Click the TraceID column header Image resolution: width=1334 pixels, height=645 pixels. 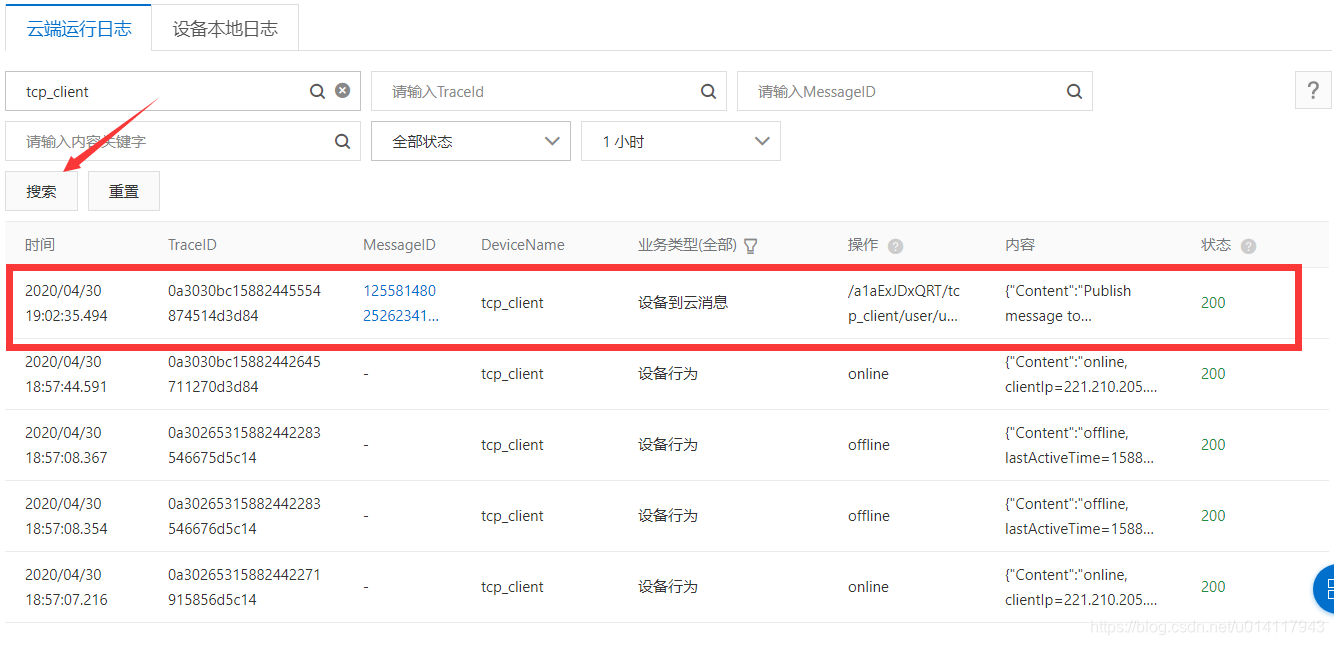(x=192, y=245)
